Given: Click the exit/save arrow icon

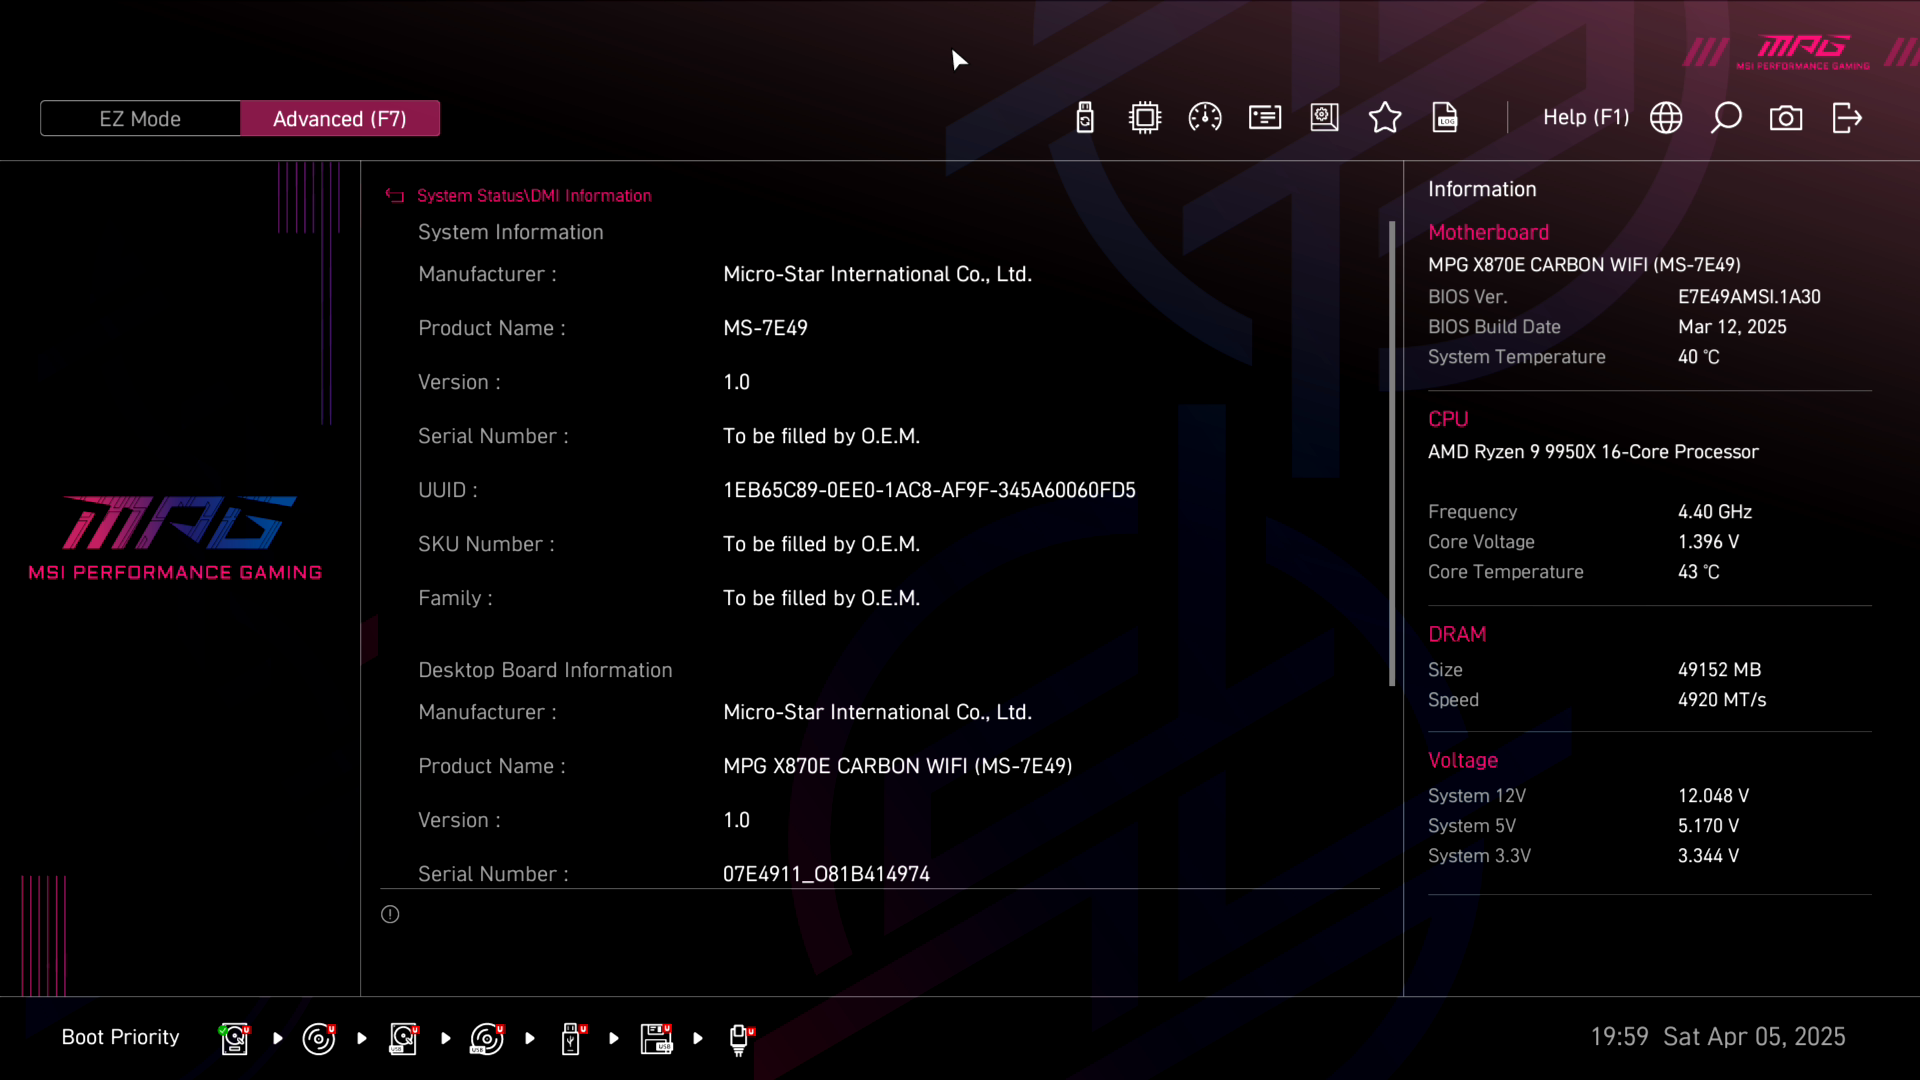Looking at the screenshot, I should pyautogui.click(x=1846, y=118).
